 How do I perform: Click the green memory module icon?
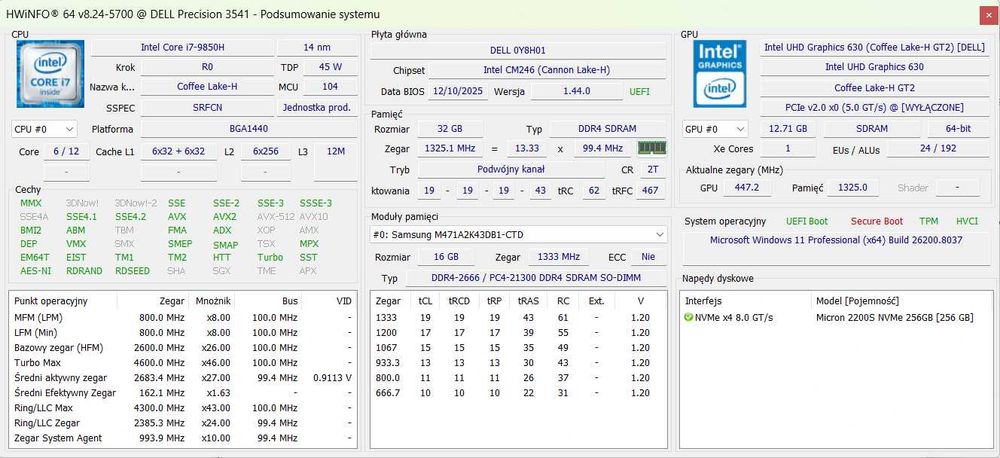click(652, 148)
